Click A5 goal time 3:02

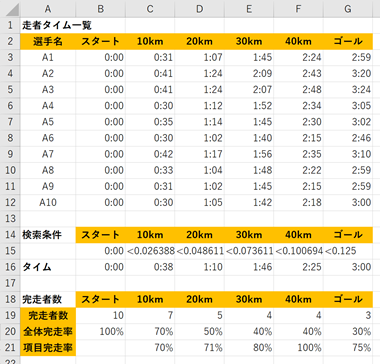pos(348,122)
